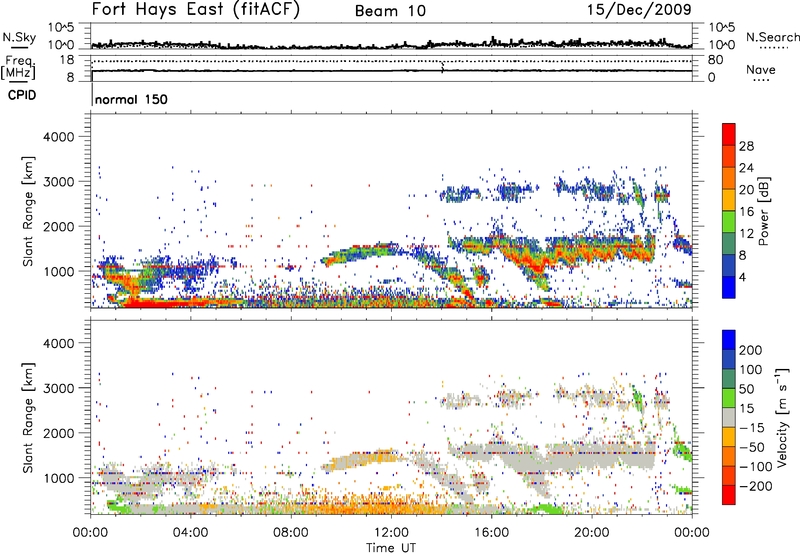
Task: Click the 'N.Search' legend label
Action: tap(773, 37)
